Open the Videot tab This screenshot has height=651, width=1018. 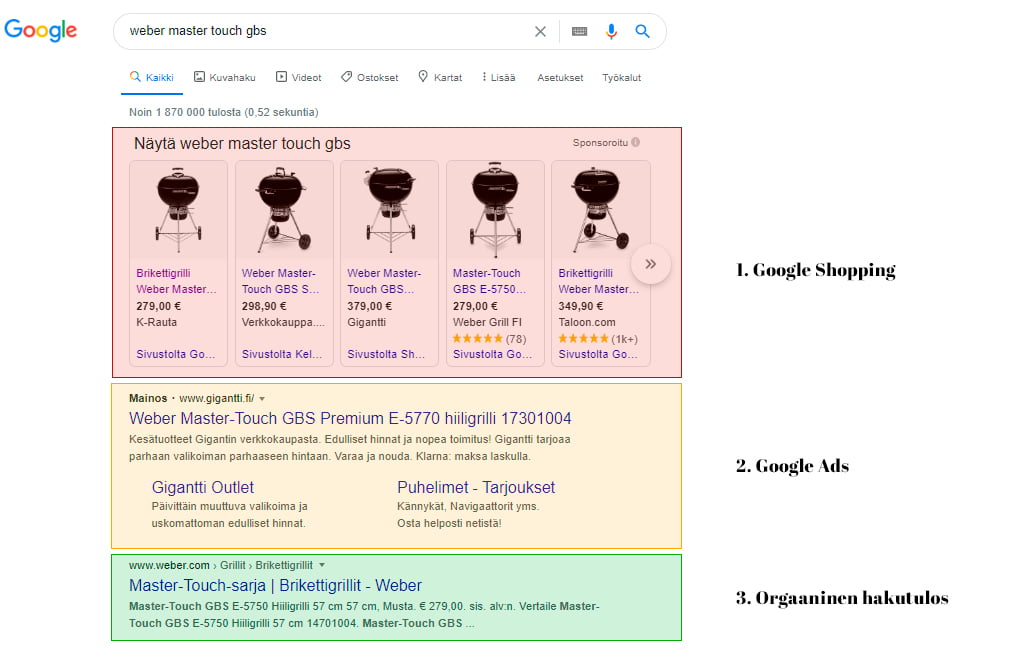(299, 77)
